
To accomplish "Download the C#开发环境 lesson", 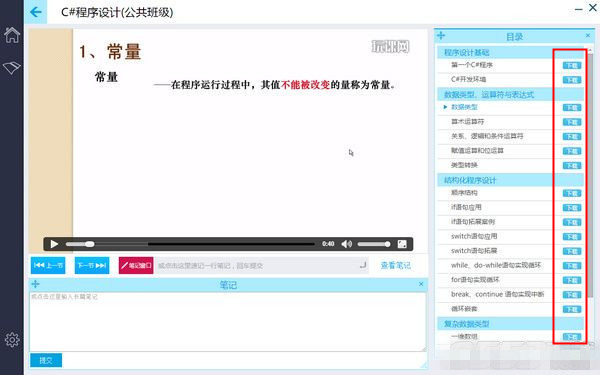I will point(572,80).
